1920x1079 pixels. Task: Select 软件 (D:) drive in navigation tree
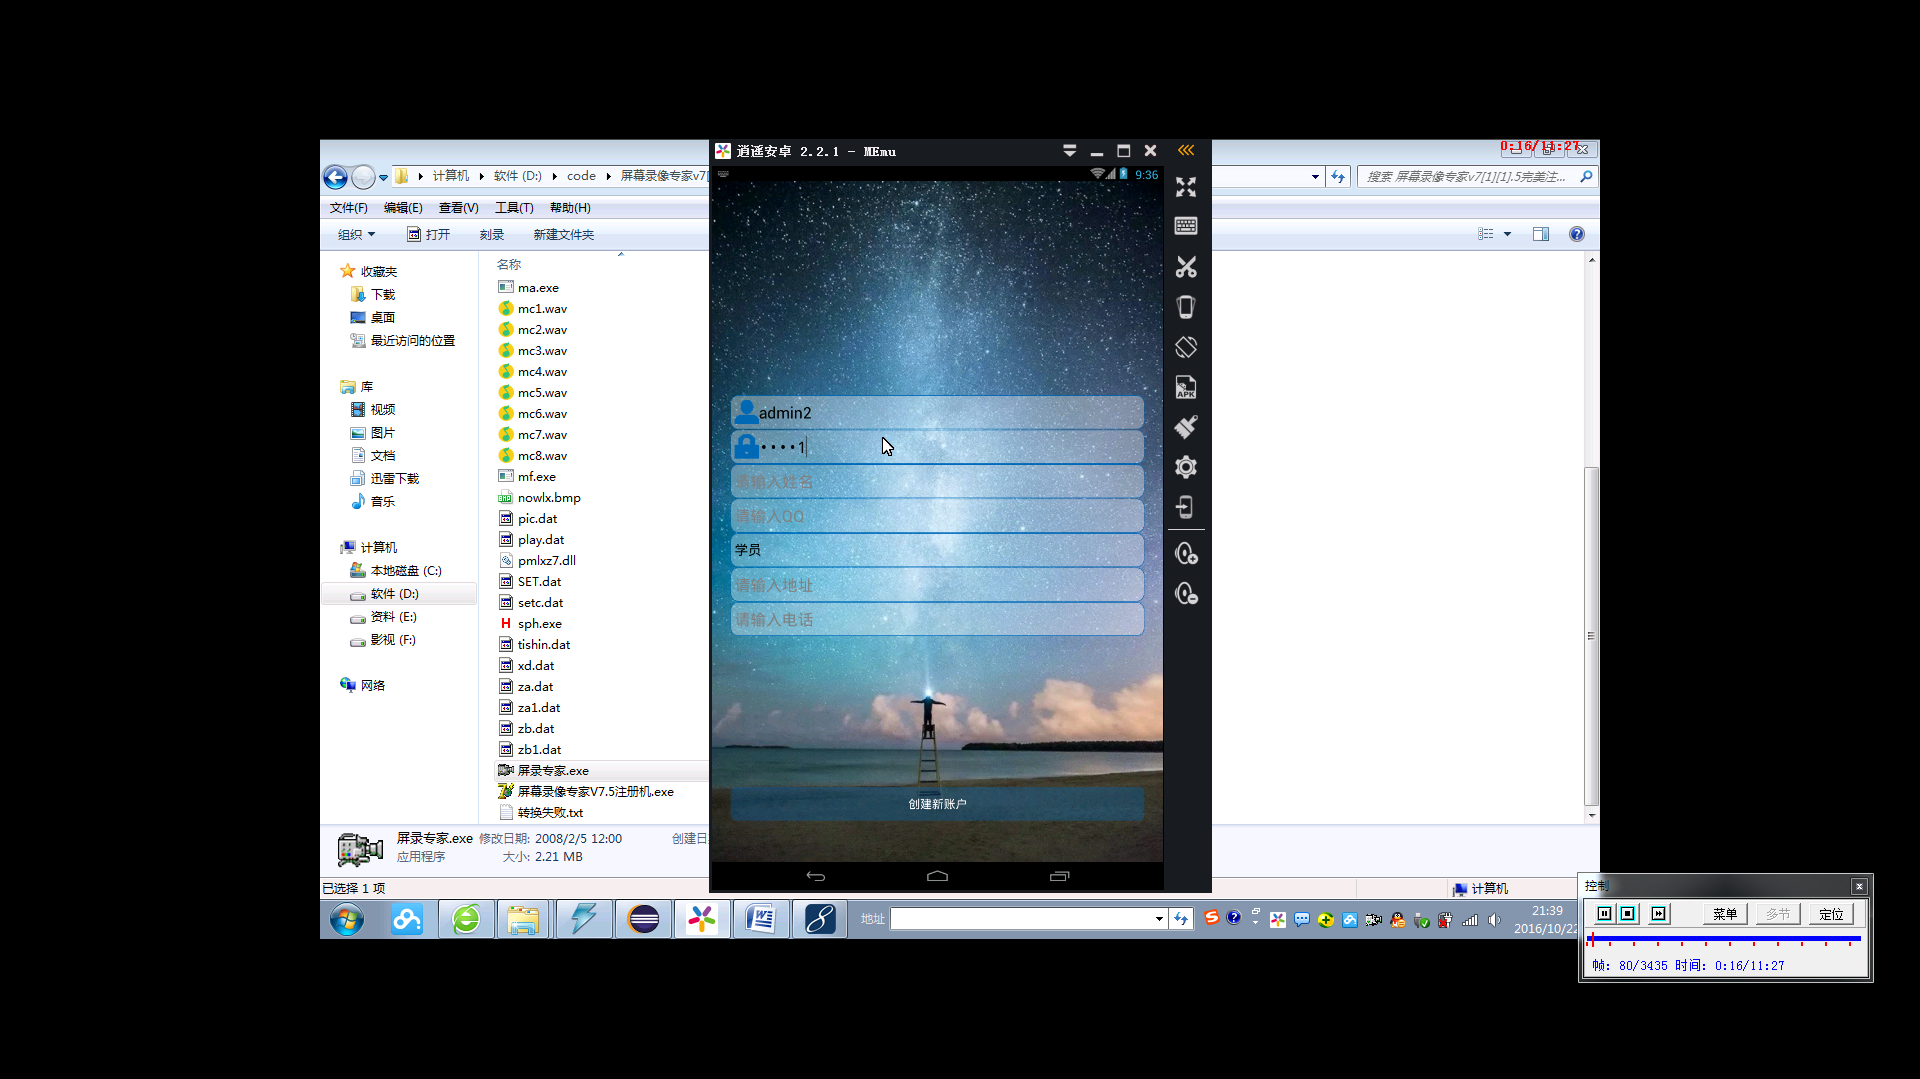394,594
